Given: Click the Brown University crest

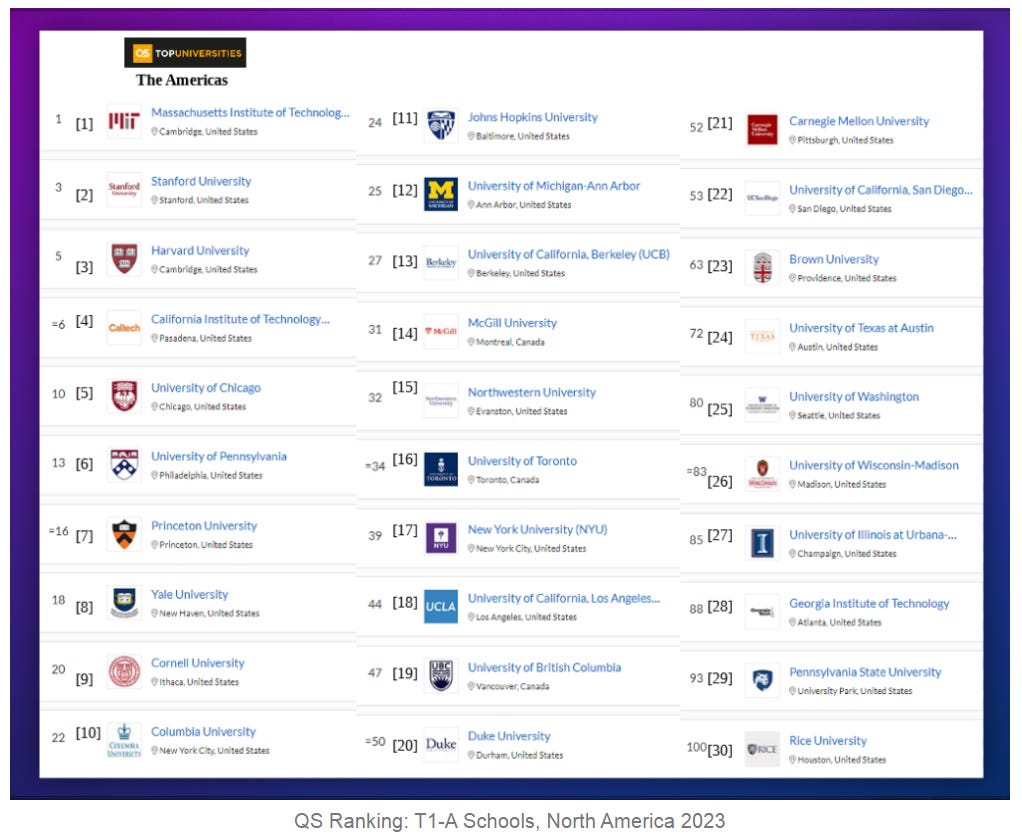Looking at the screenshot, I should point(762,268).
